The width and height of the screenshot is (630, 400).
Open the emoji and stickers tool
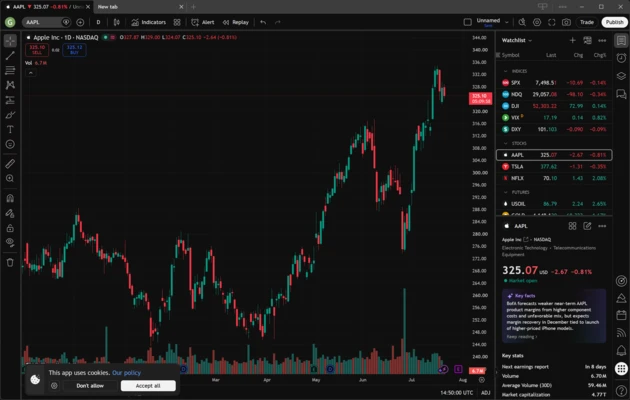tap(10, 144)
